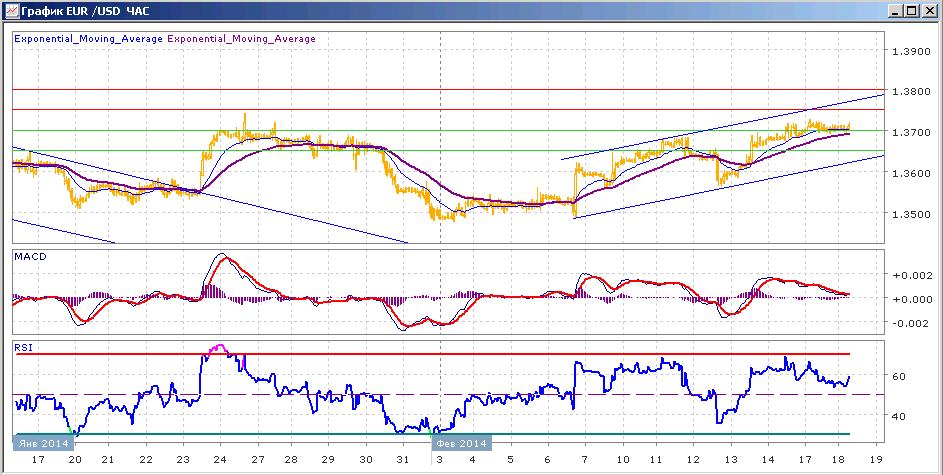Image resolution: width=943 pixels, height=475 pixels.
Task: Click the 1.3500 price axis label
Action: pos(910,214)
